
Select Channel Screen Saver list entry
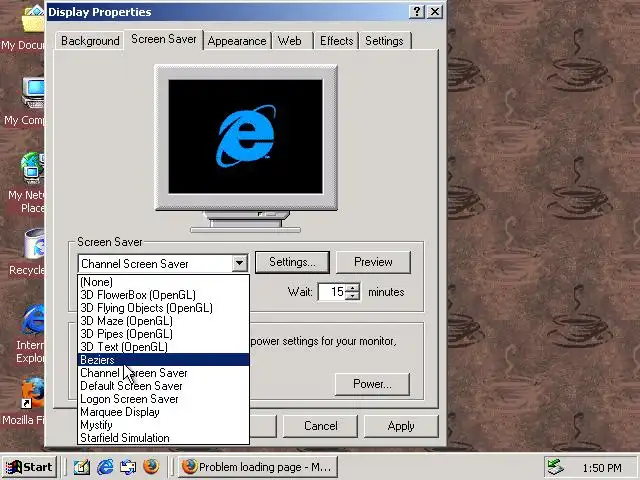tap(163, 373)
